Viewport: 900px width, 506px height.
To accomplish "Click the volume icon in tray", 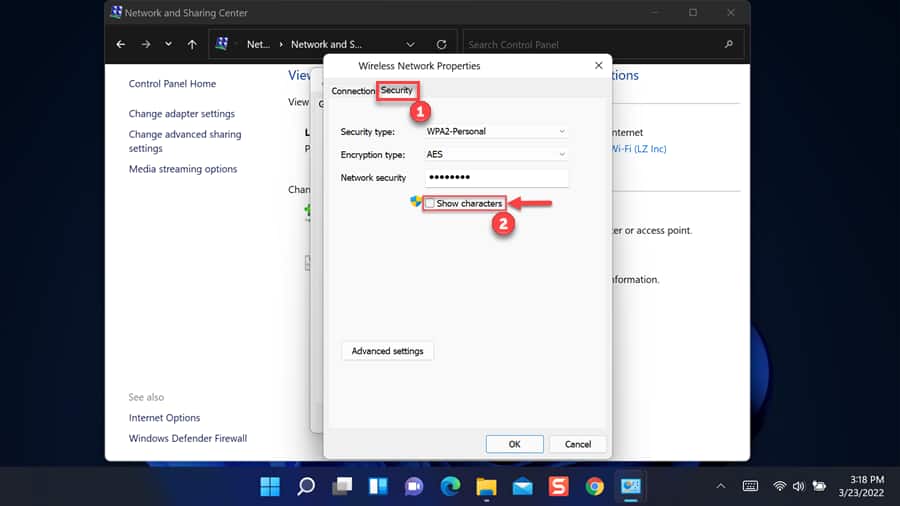I will pos(798,486).
